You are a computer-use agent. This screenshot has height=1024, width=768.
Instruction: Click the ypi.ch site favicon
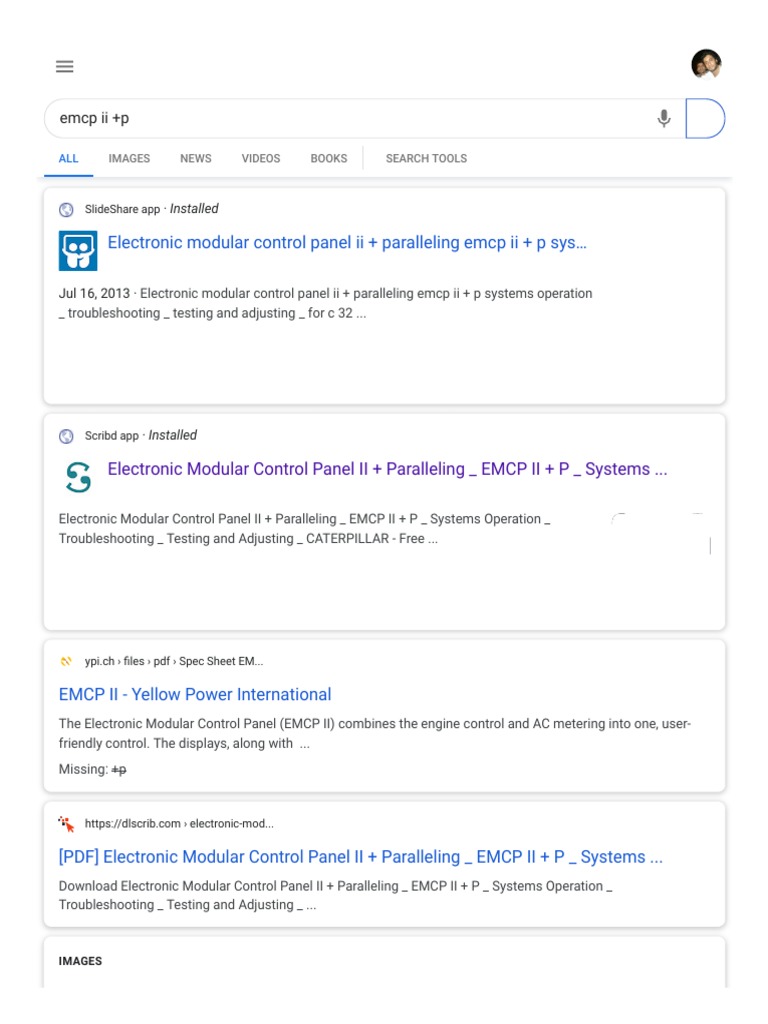point(67,661)
